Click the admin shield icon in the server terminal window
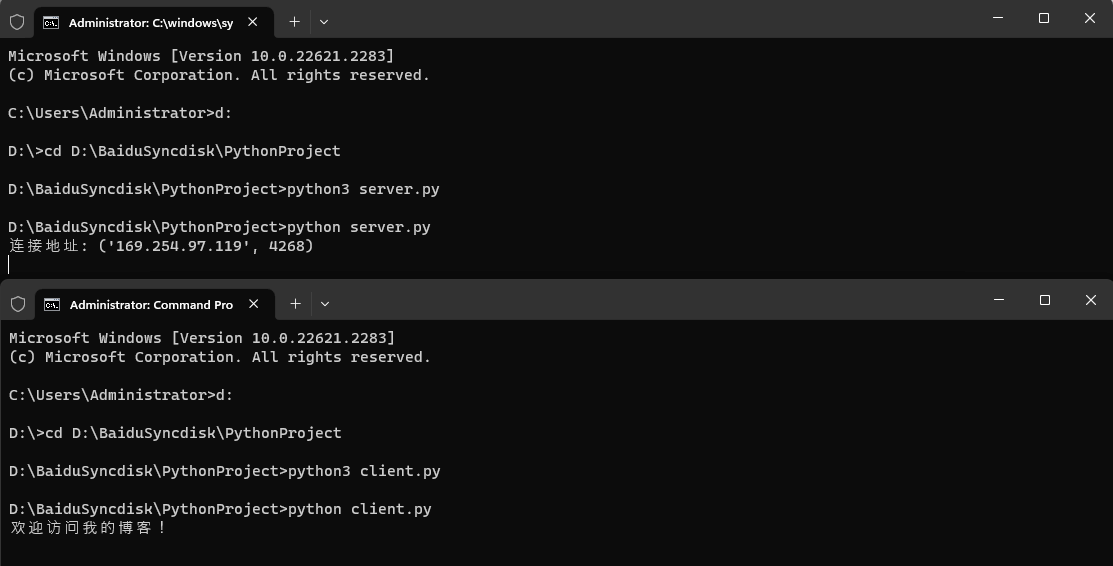The height and width of the screenshot is (566, 1113). click(x=17, y=21)
